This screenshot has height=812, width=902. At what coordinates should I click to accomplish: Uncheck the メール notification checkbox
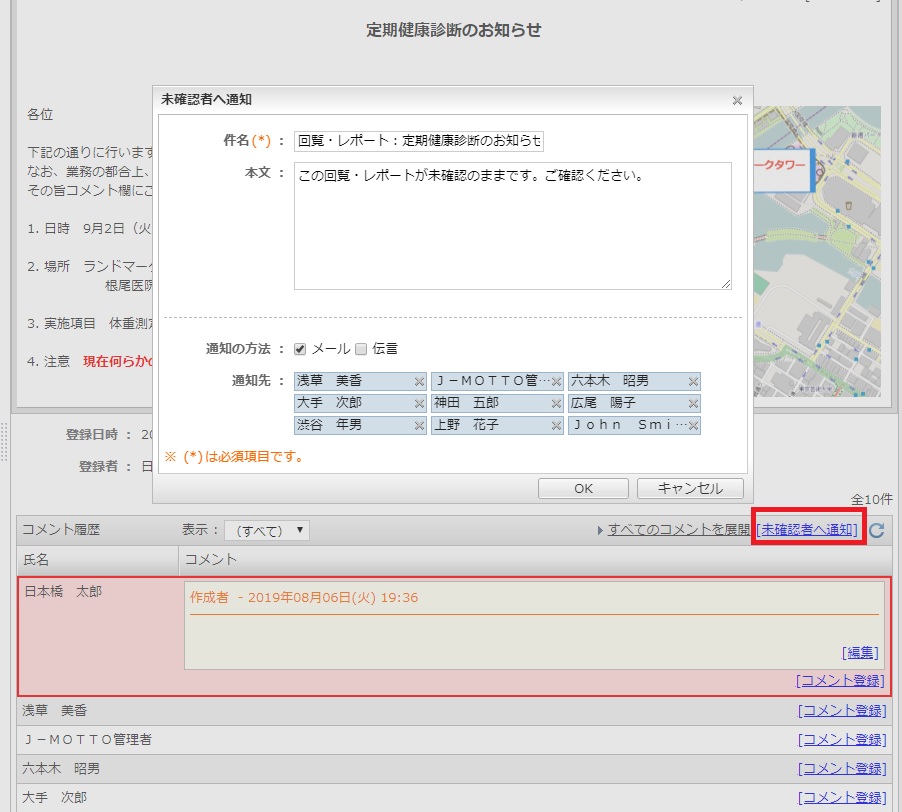(x=300, y=349)
